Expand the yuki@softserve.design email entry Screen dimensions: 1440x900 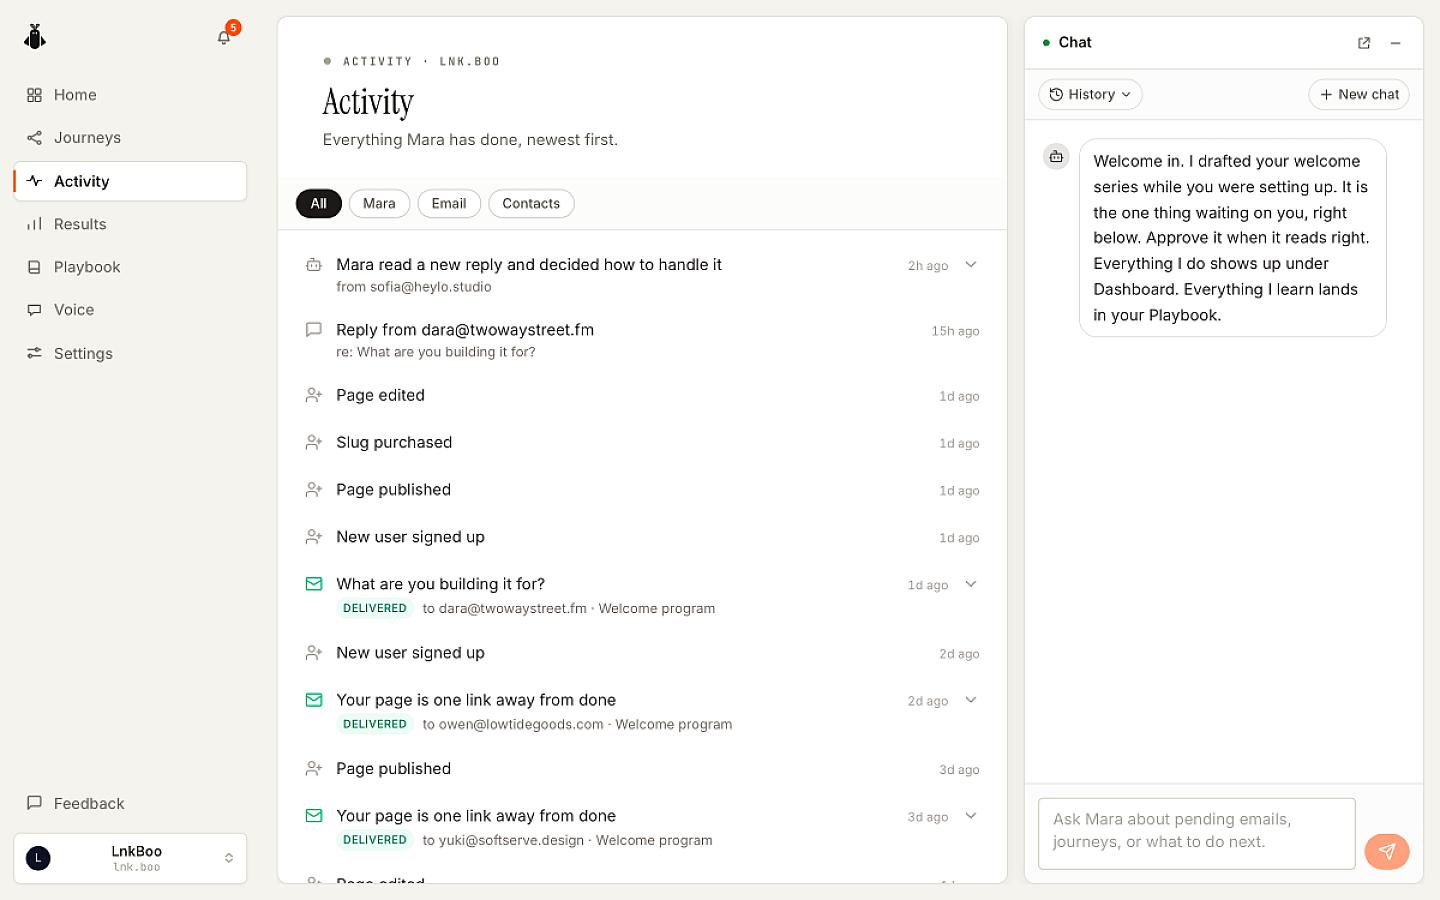971,816
